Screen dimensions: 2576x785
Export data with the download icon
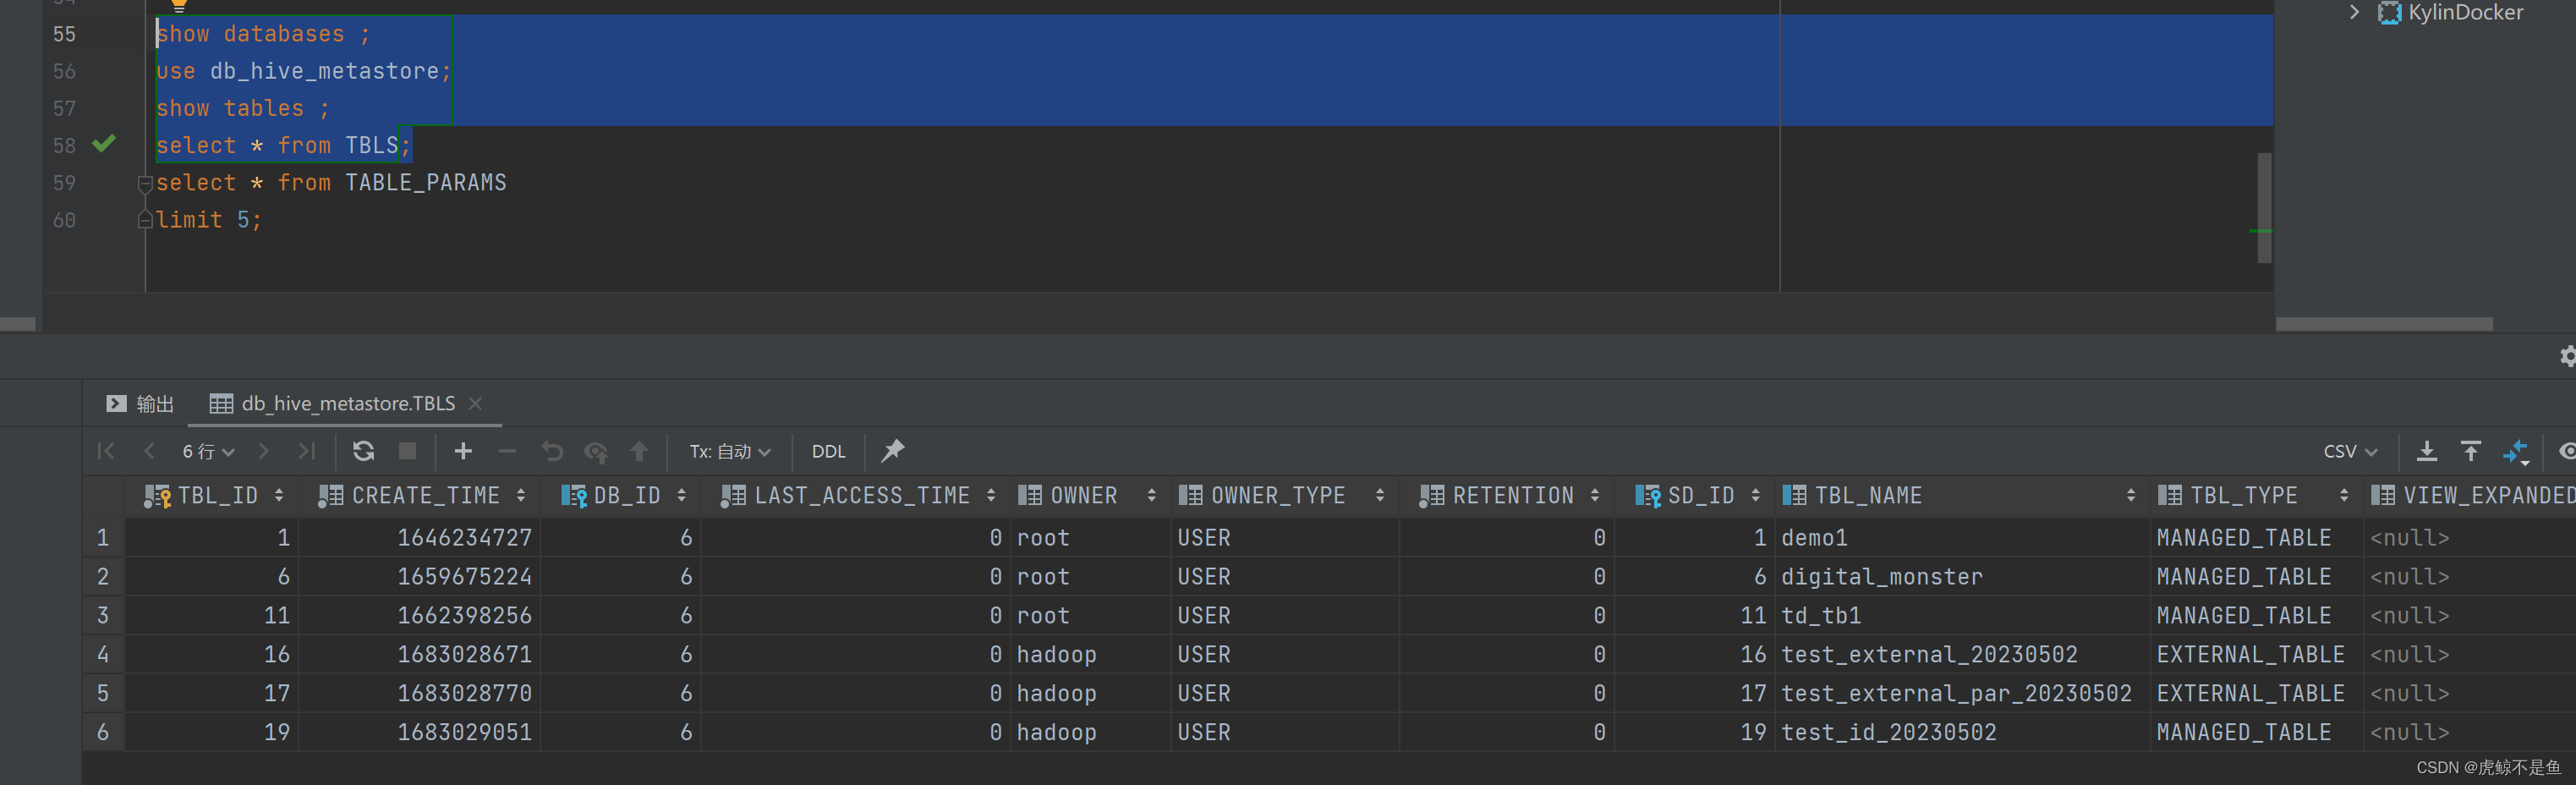(2426, 451)
